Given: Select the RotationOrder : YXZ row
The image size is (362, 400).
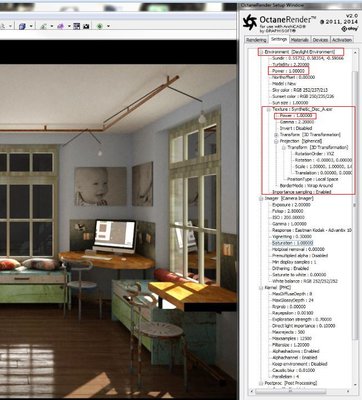Looking at the screenshot, I should click(x=316, y=154).
